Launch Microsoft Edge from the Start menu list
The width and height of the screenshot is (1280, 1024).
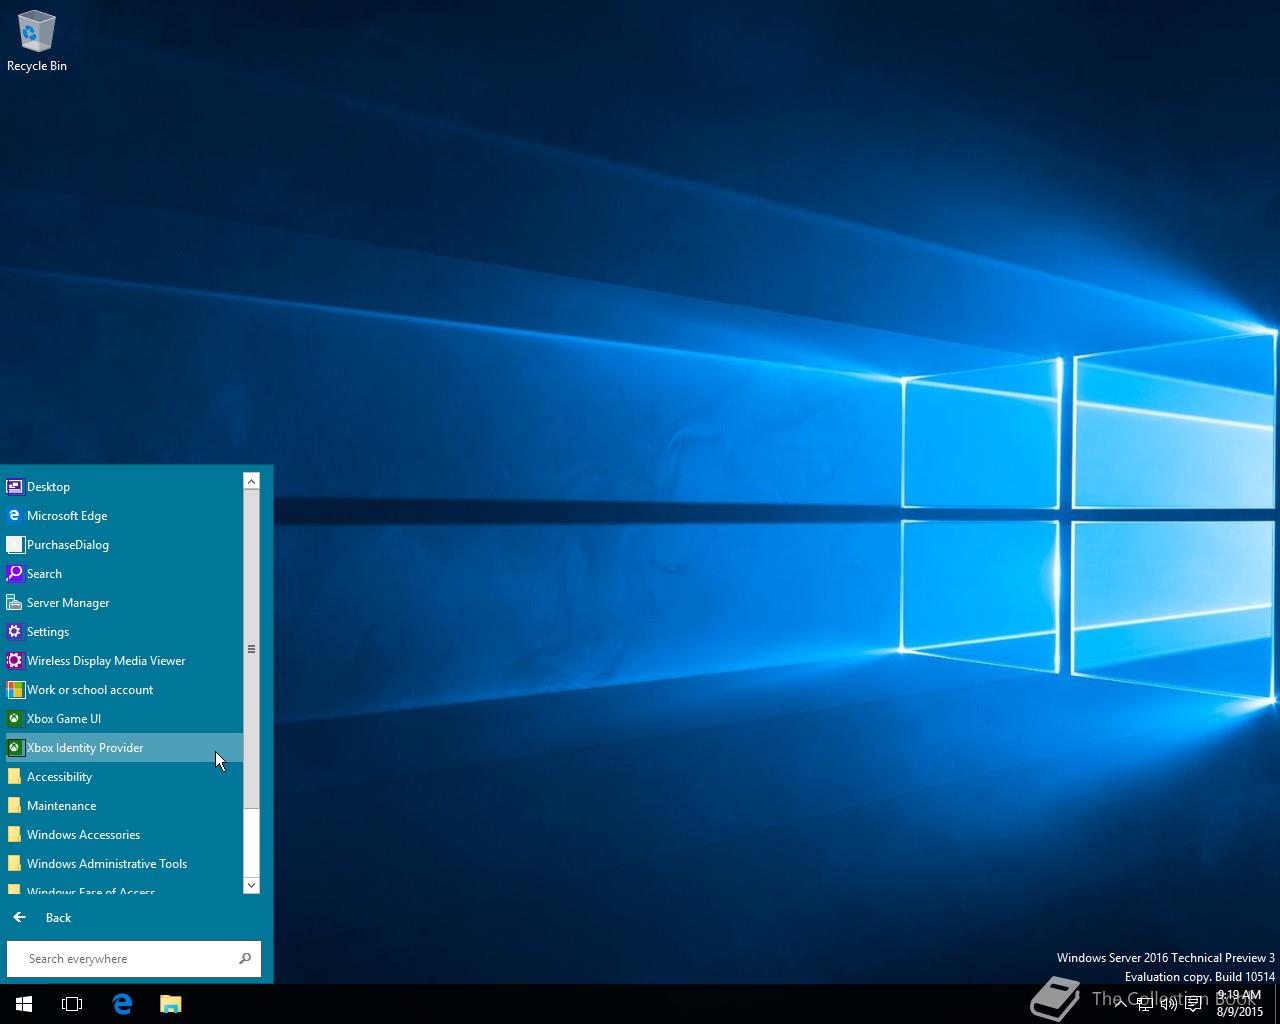(x=124, y=516)
